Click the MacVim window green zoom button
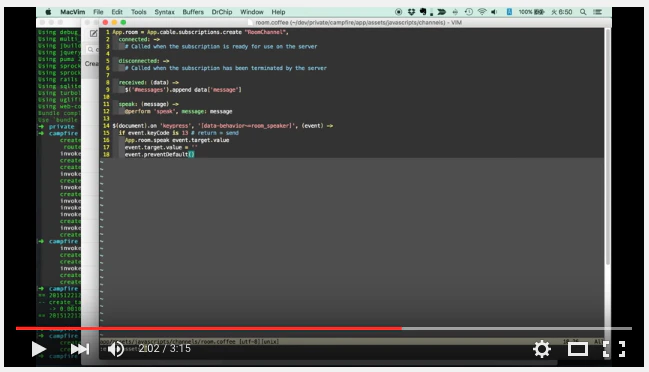Image resolution: width=649 pixels, height=372 pixels. 123,22
